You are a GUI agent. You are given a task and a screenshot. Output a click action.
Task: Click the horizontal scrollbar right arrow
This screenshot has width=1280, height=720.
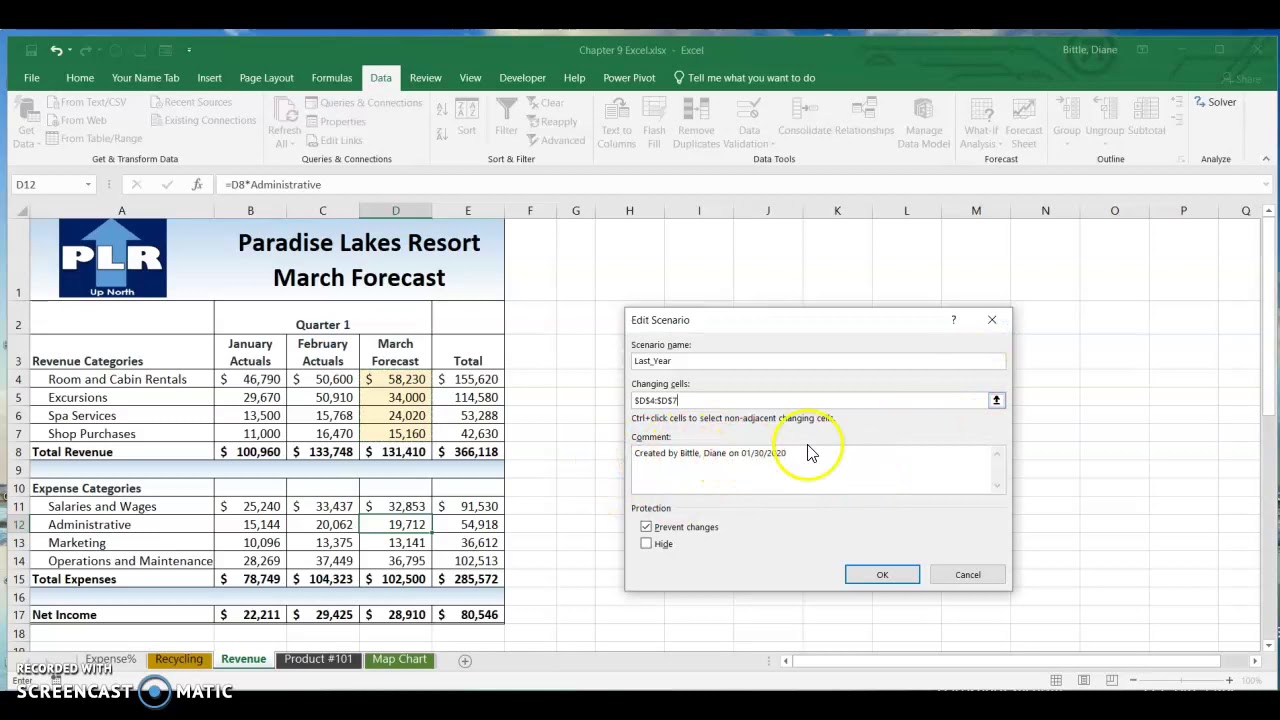(x=1254, y=660)
